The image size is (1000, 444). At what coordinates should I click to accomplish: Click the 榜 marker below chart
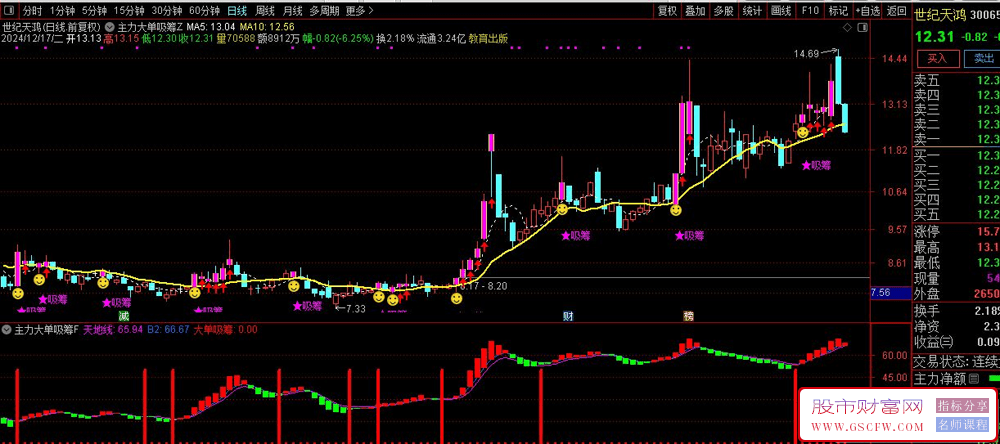coord(688,316)
